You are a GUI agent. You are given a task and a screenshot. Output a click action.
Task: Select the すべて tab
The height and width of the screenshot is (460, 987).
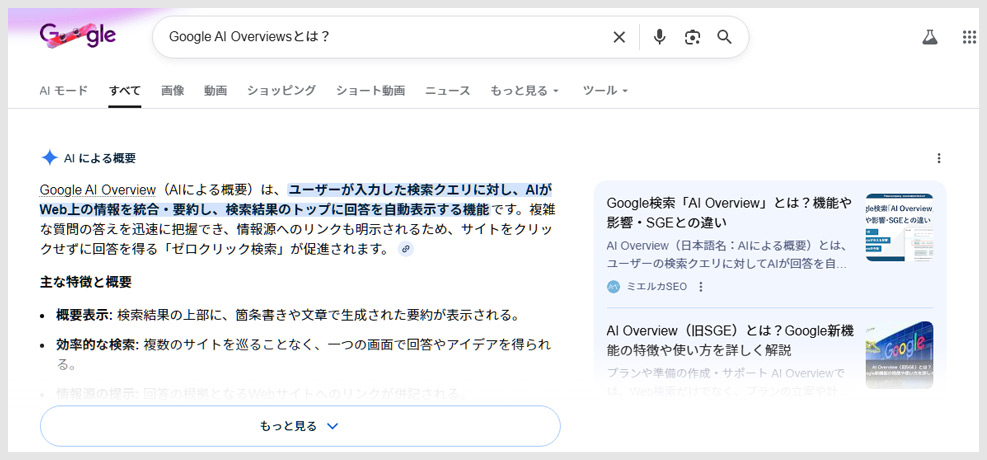pos(125,91)
